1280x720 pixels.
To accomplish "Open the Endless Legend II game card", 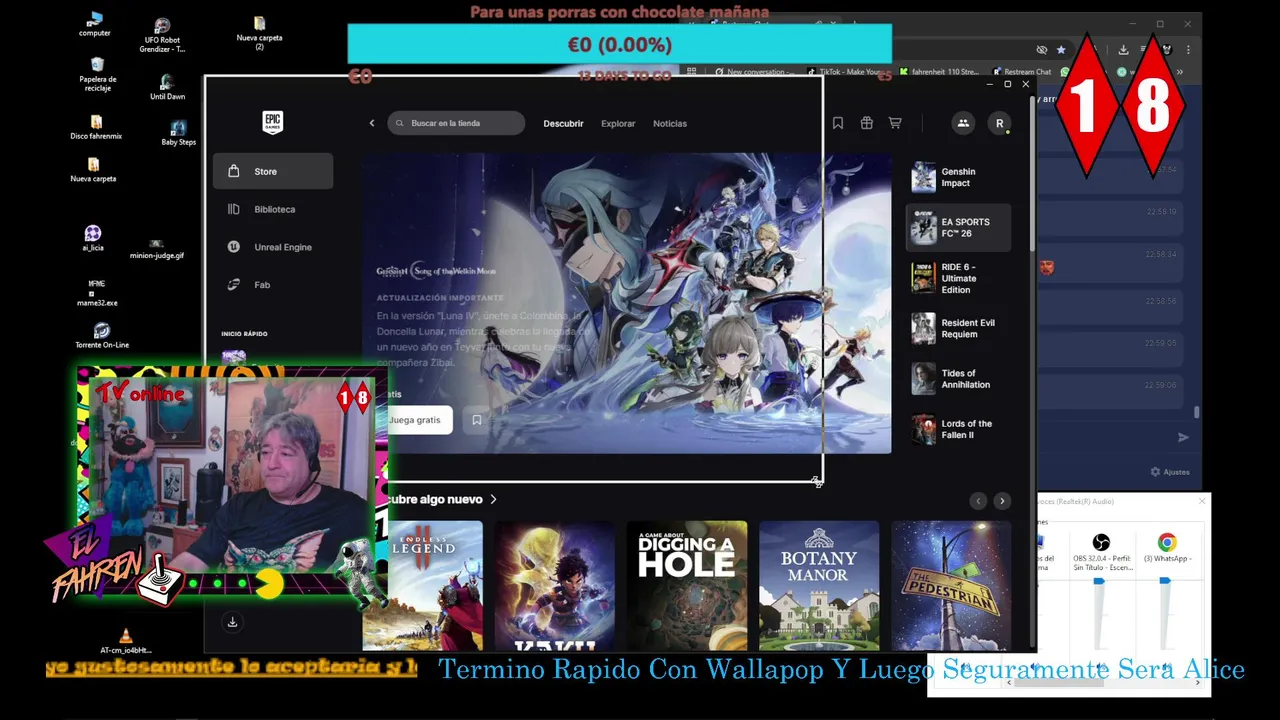I will coord(422,586).
